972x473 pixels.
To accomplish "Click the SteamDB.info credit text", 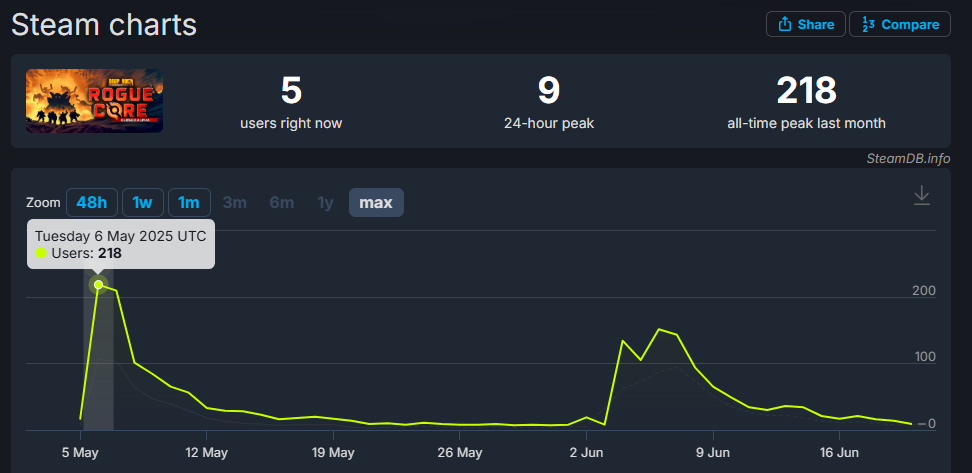I will click(x=908, y=158).
